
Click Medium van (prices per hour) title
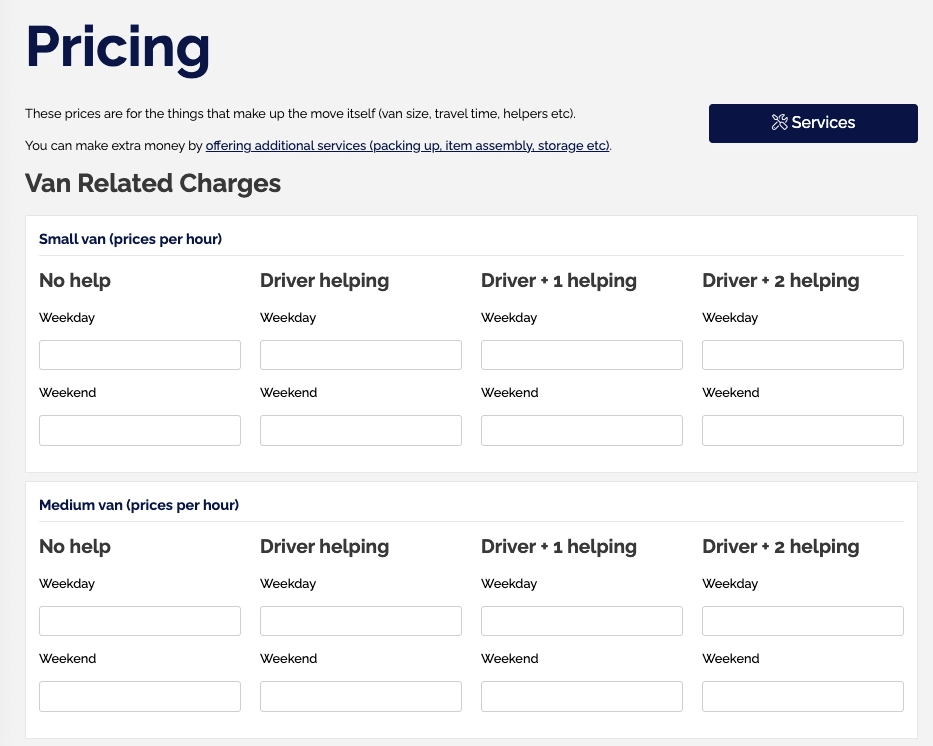pyautogui.click(x=139, y=505)
